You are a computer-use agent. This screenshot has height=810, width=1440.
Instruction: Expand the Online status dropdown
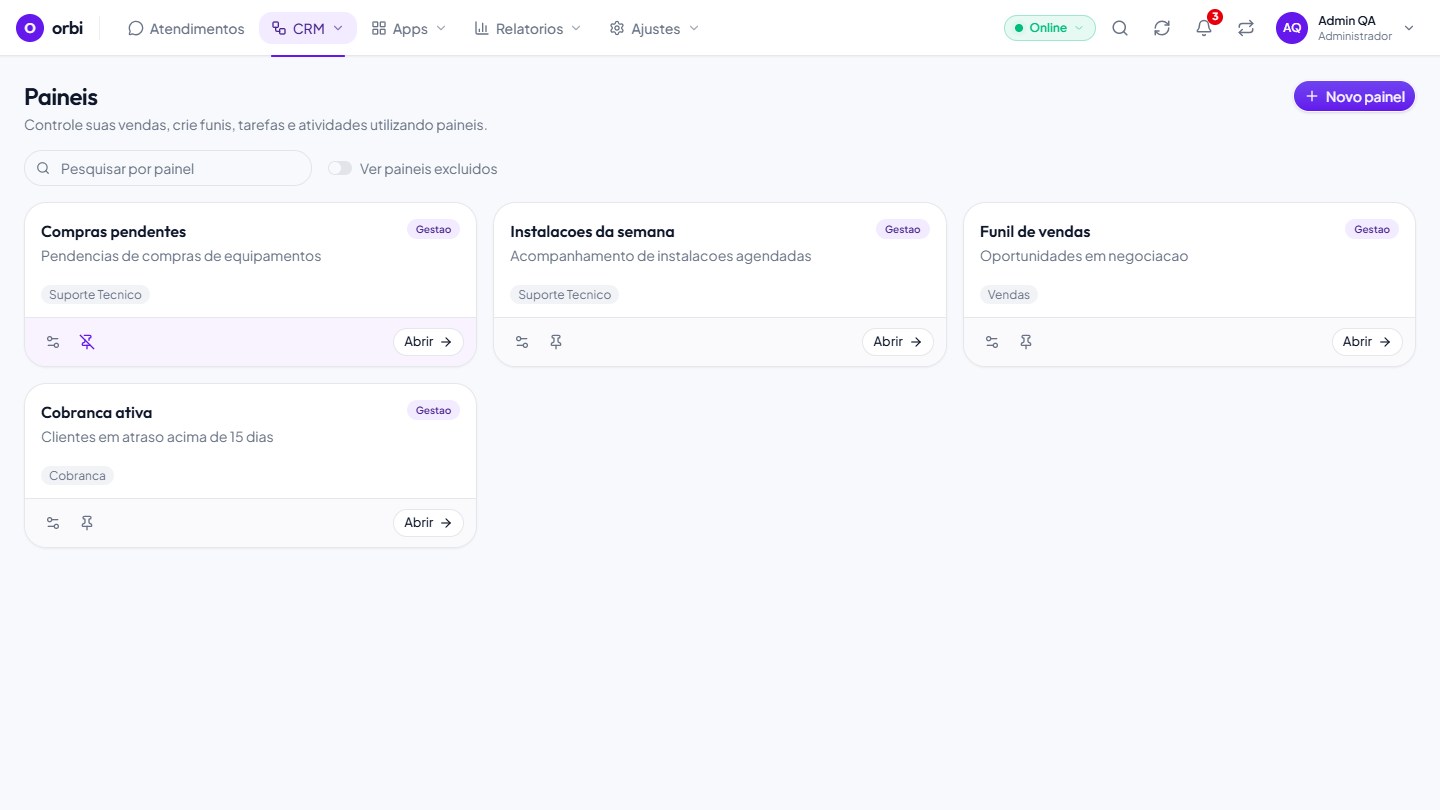[1050, 28]
